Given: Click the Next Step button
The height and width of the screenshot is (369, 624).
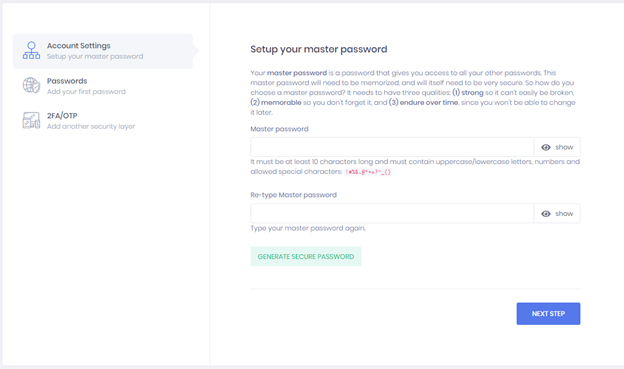Looking at the screenshot, I should [548, 314].
